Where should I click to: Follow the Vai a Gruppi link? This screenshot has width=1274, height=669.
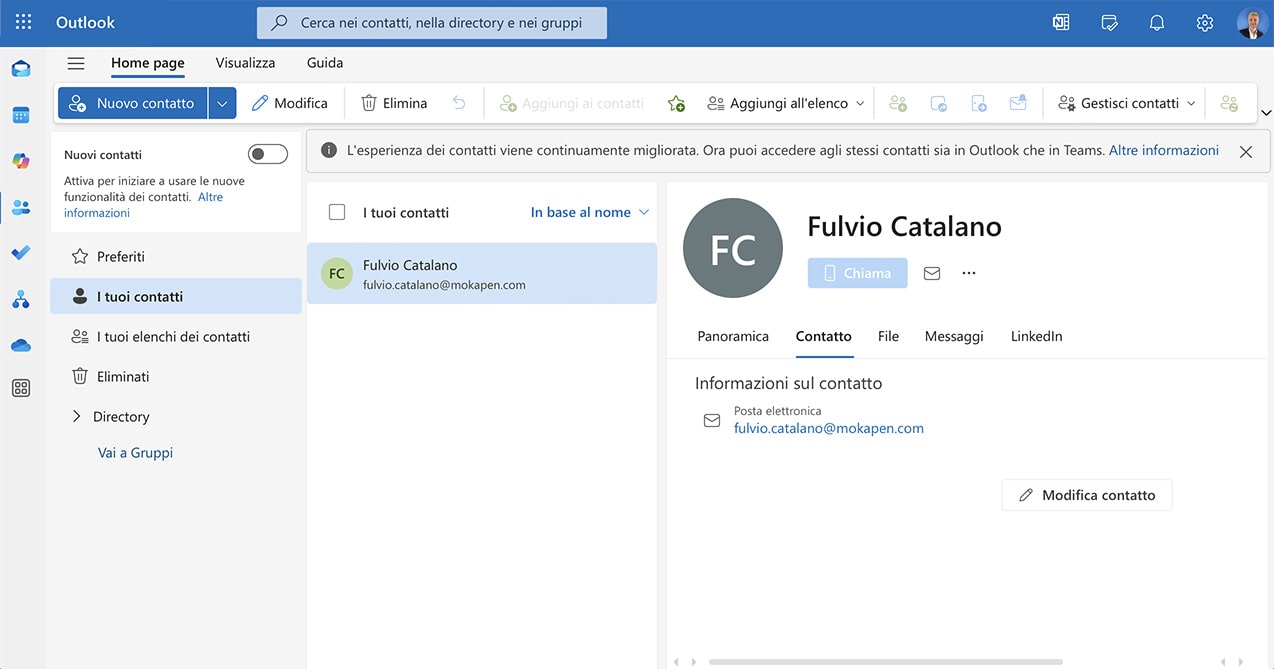point(135,453)
